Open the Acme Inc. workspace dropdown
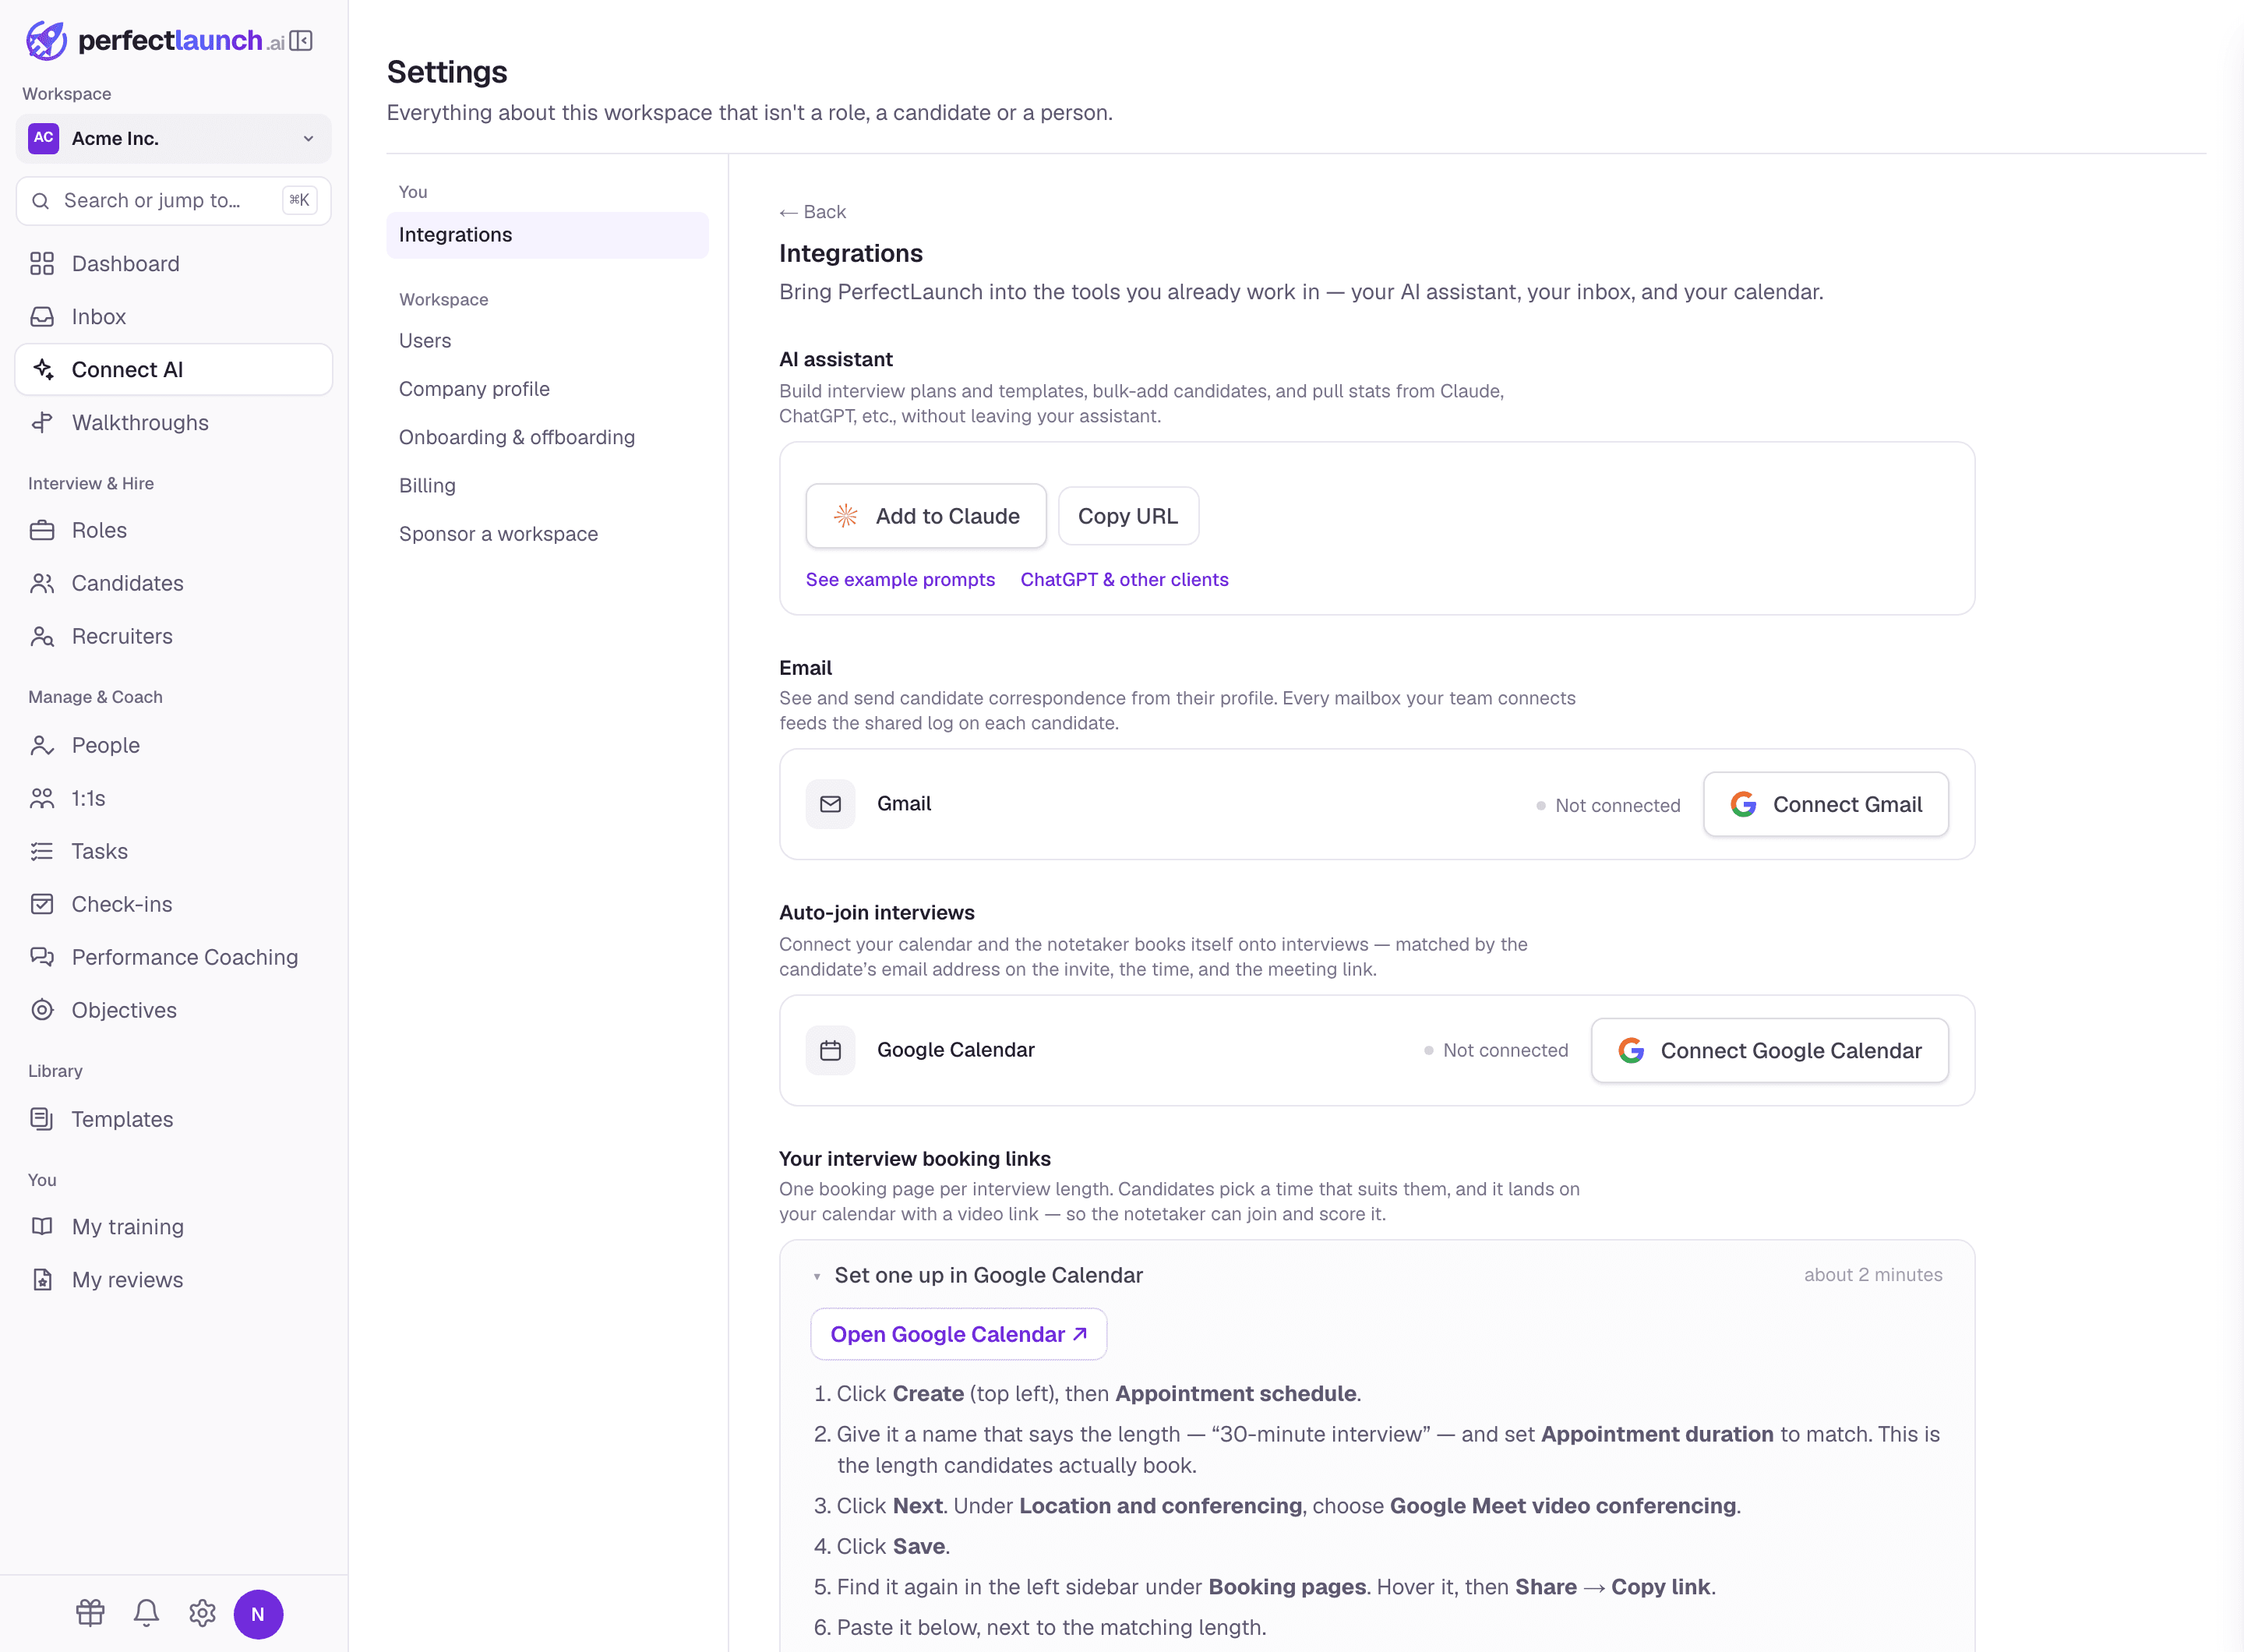The width and height of the screenshot is (2244, 1652). tap(174, 138)
